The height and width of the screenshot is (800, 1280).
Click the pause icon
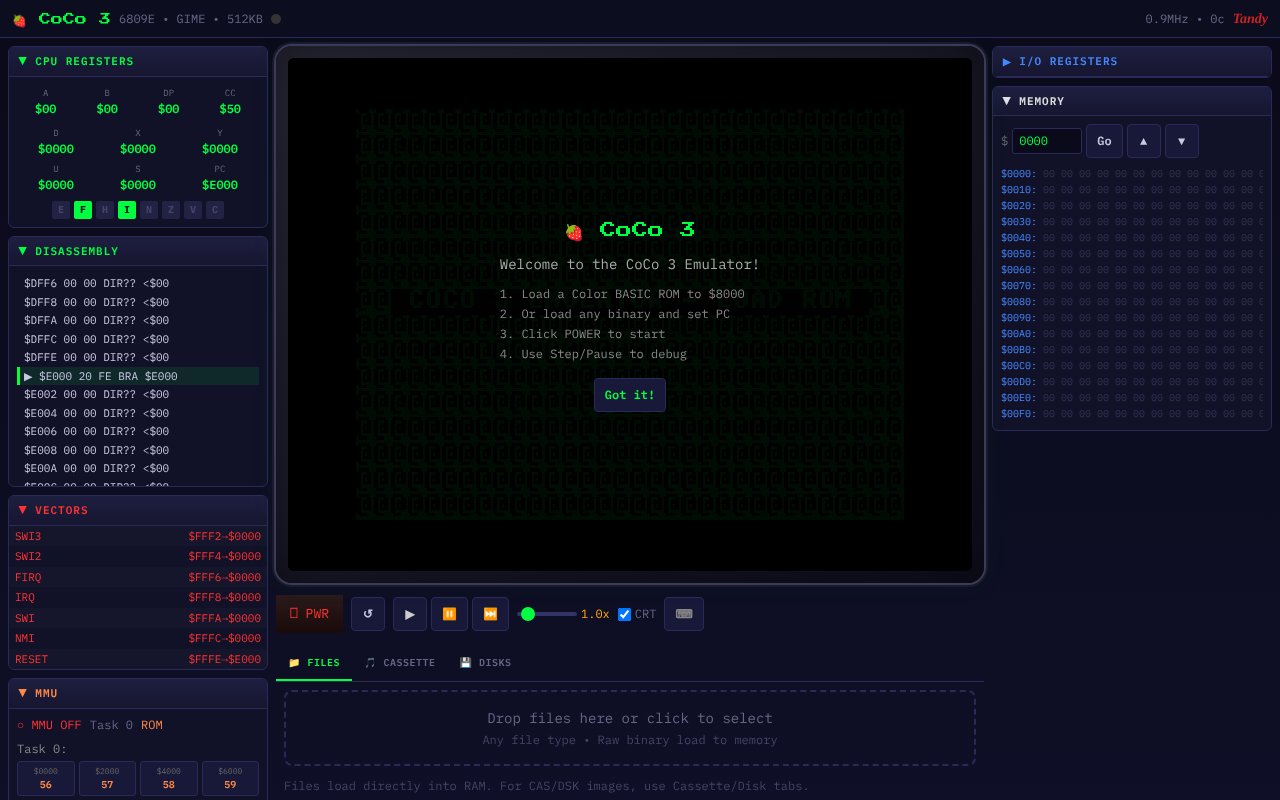[x=449, y=614]
